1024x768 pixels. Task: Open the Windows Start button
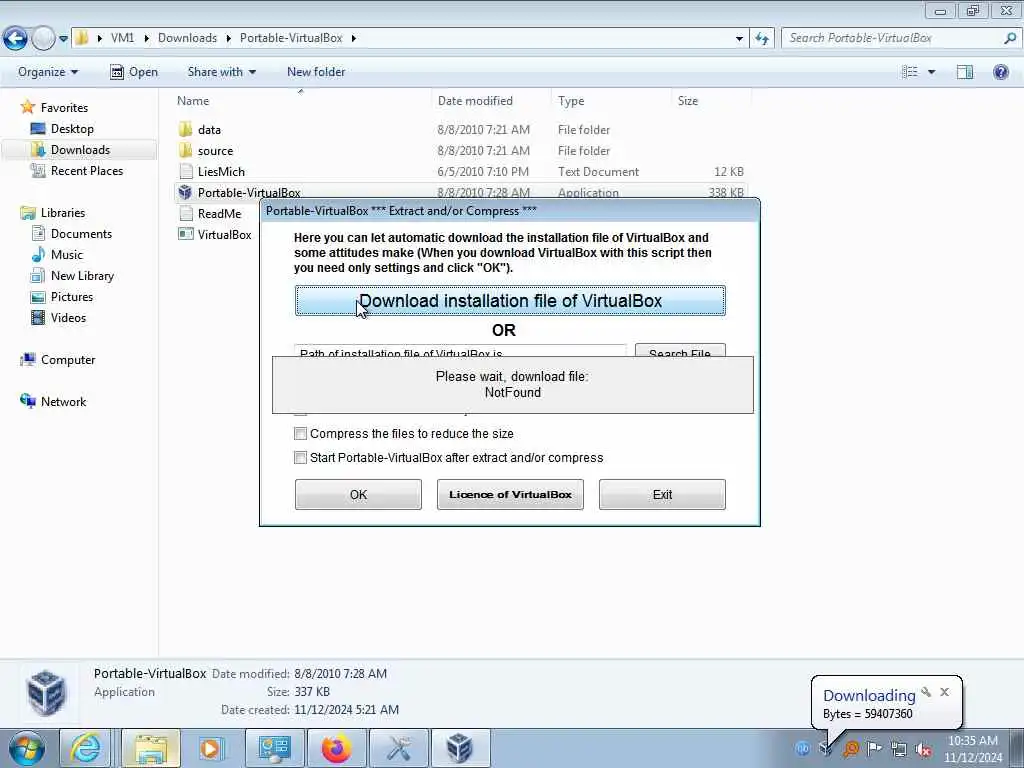26,748
